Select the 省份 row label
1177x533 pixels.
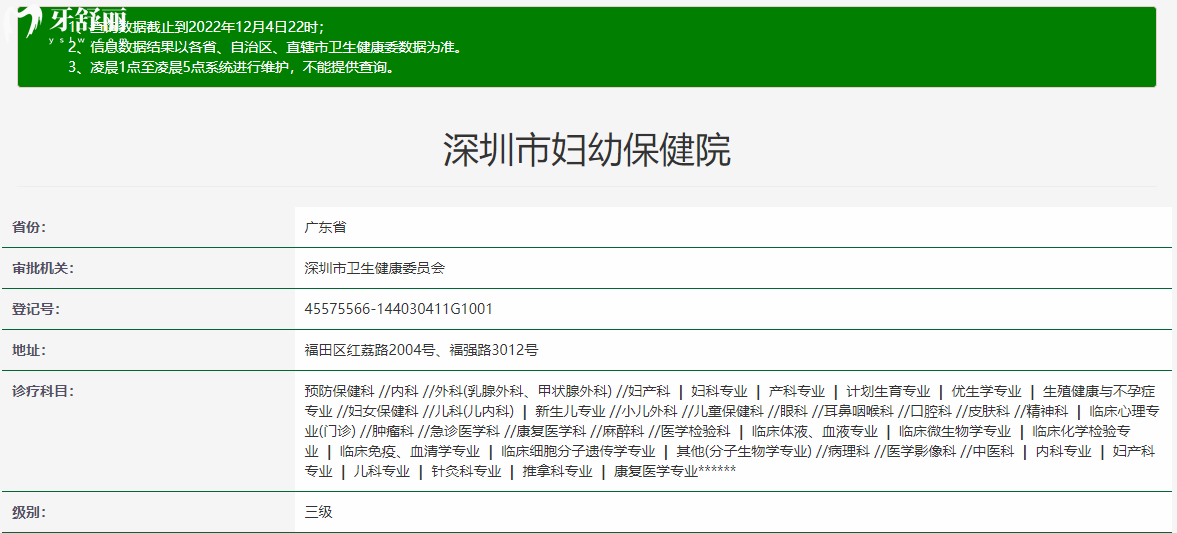click(29, 227)
